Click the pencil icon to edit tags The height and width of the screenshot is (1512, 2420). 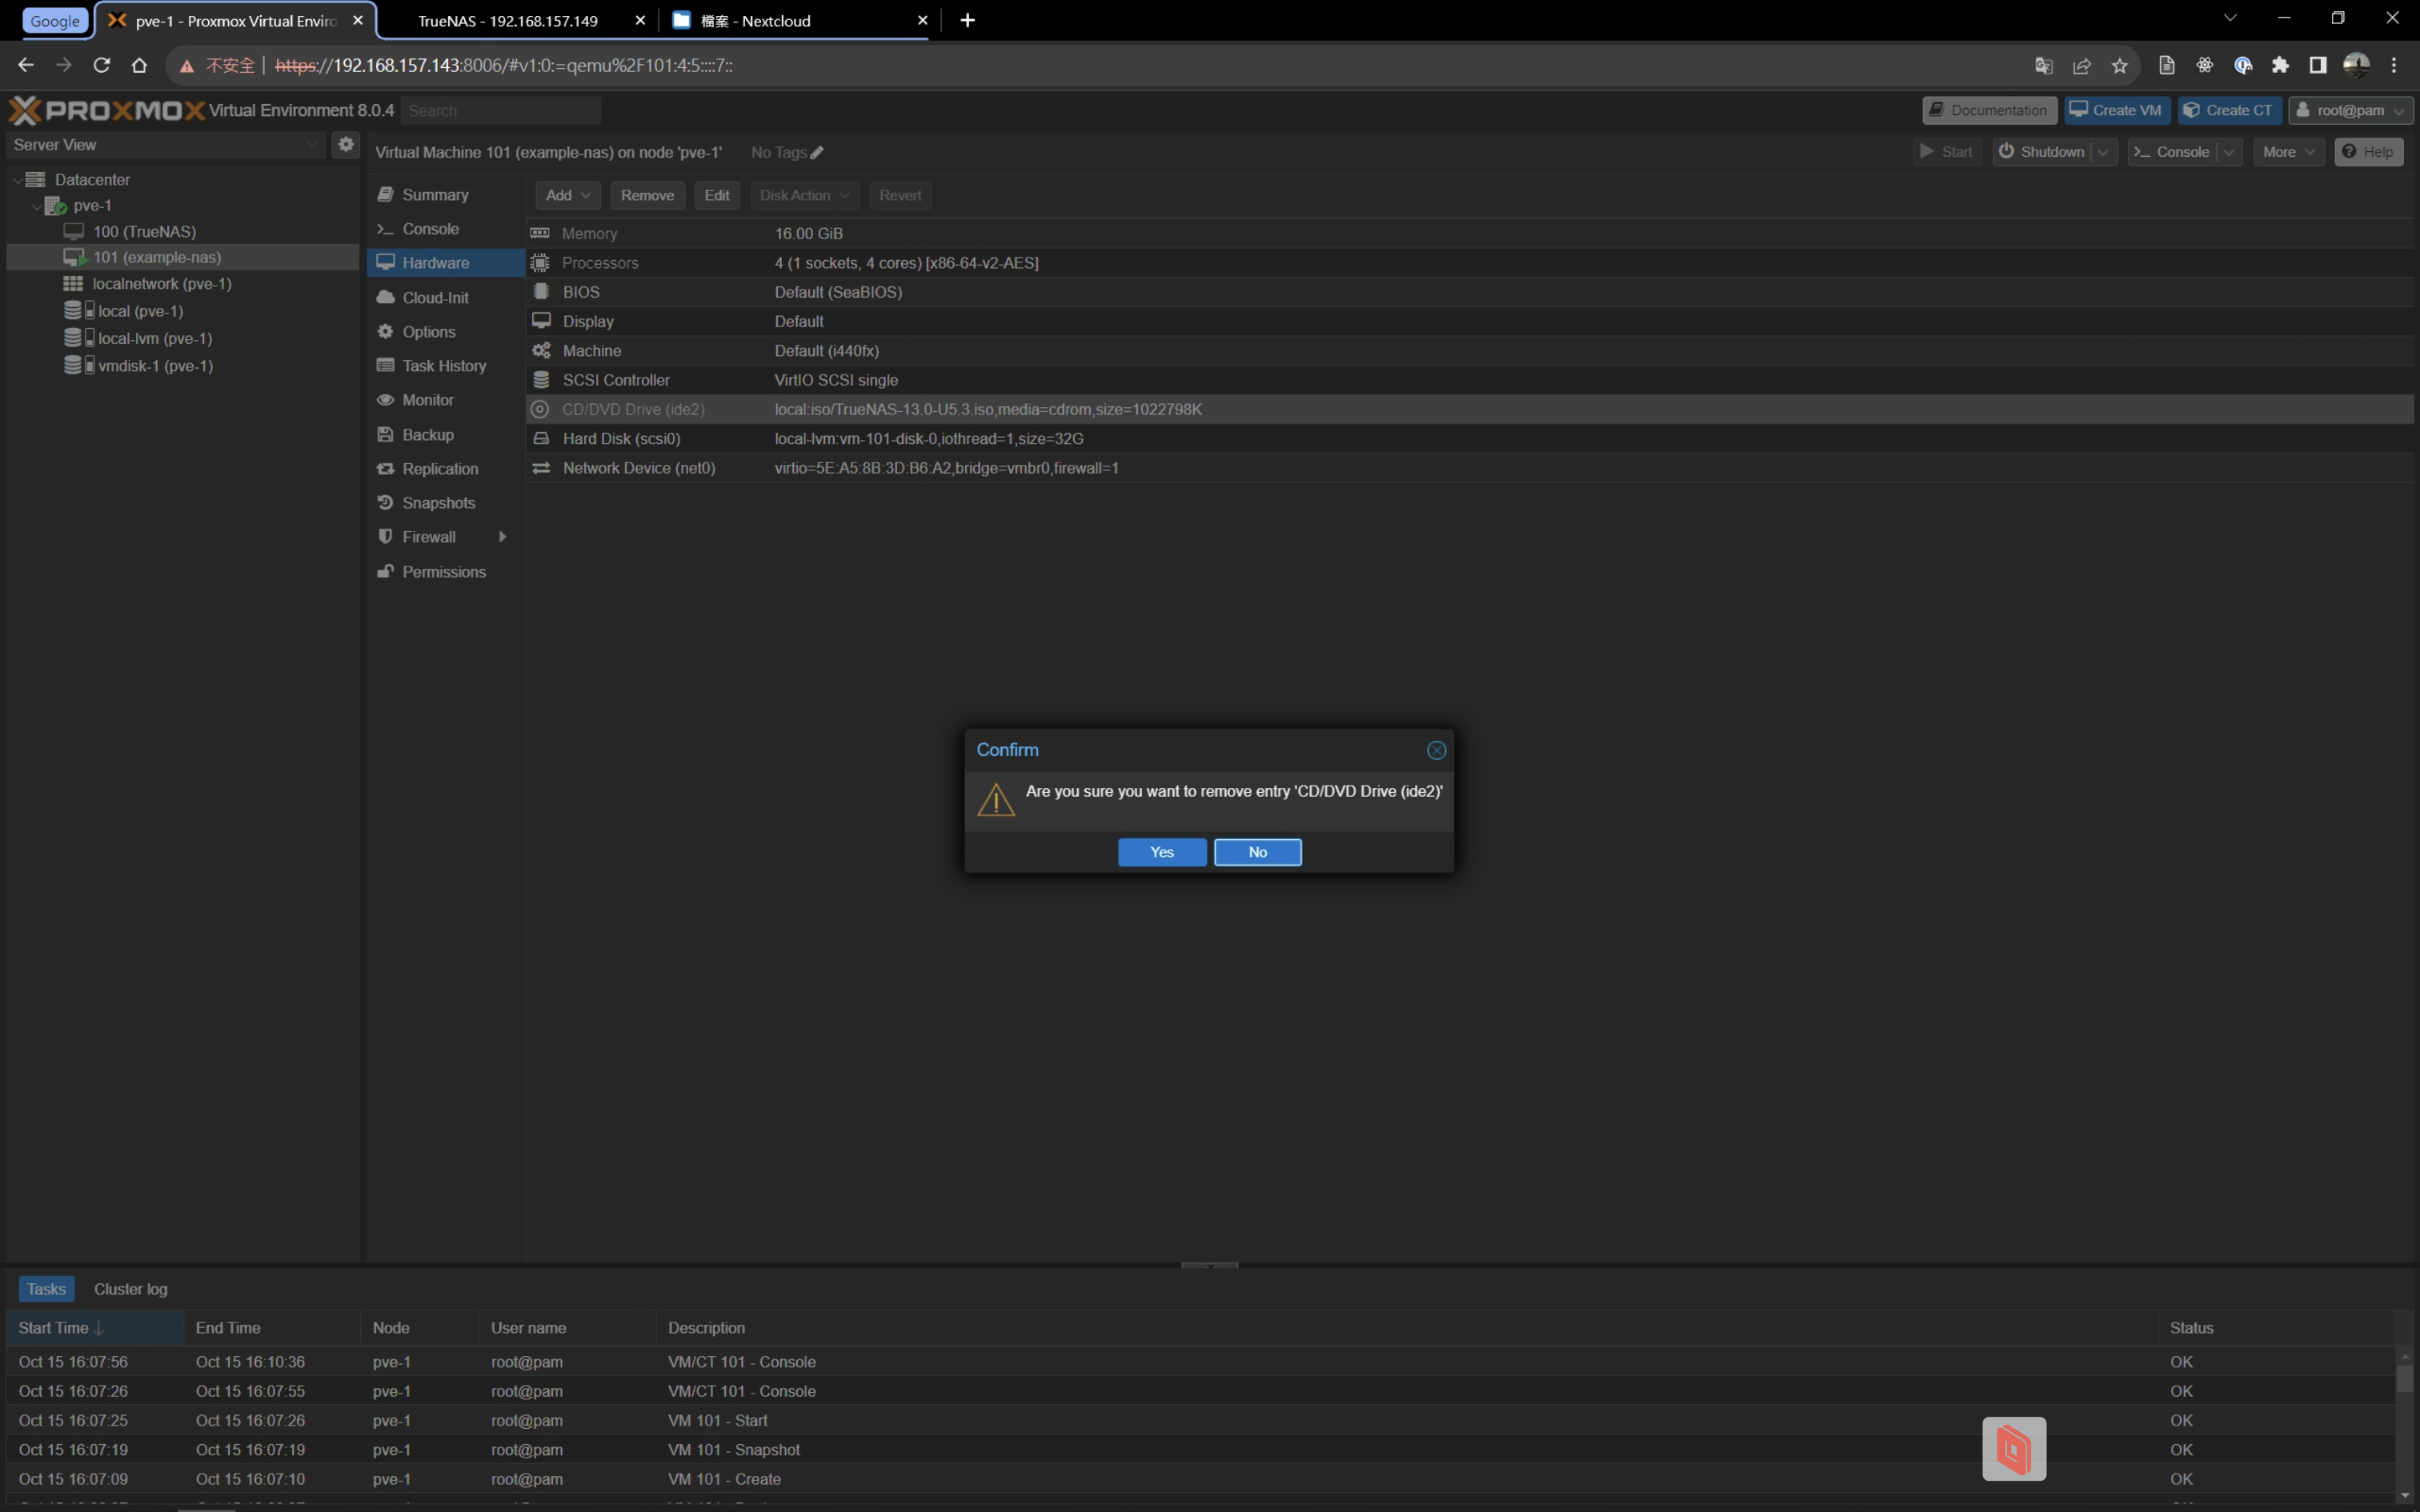tap(817, 153)
